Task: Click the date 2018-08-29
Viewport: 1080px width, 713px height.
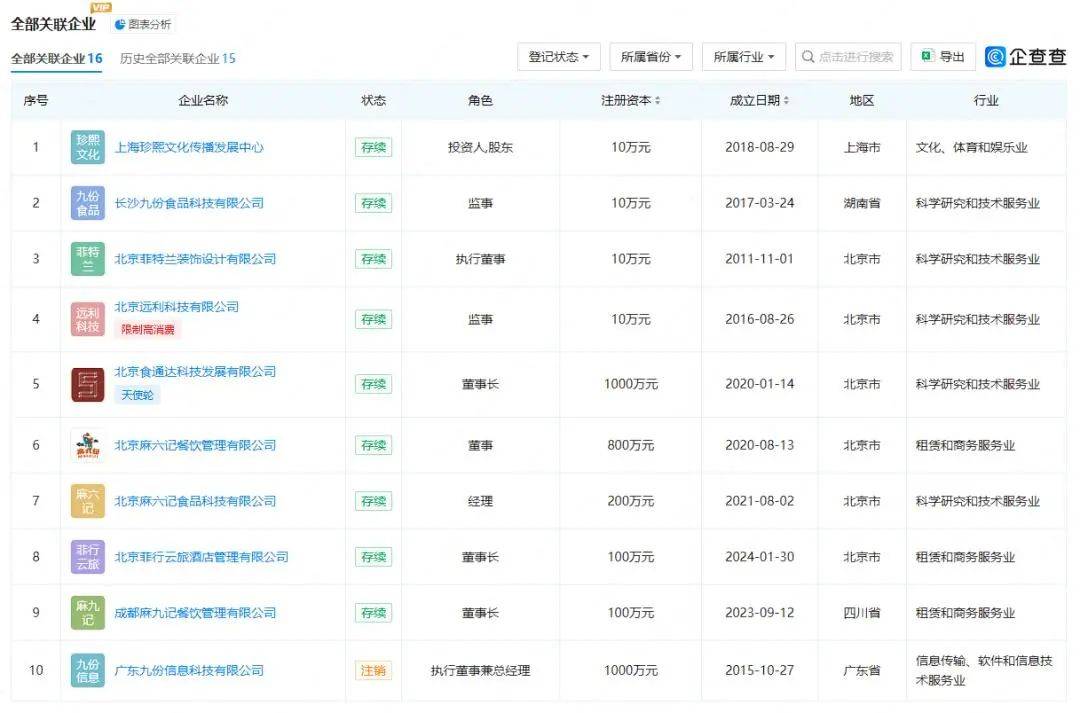Action: coord(759,147)
